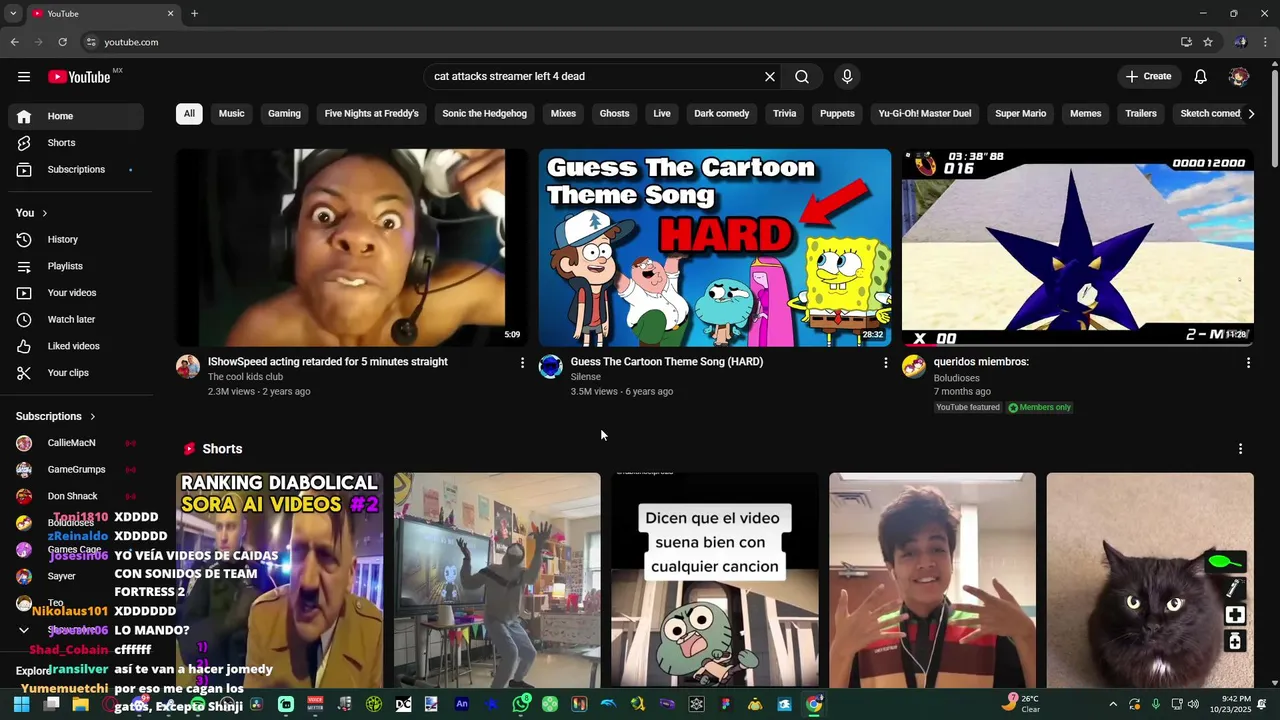Show more filter chips with the right arrow
The image size is (1280, 720).
click(1250, 114)
